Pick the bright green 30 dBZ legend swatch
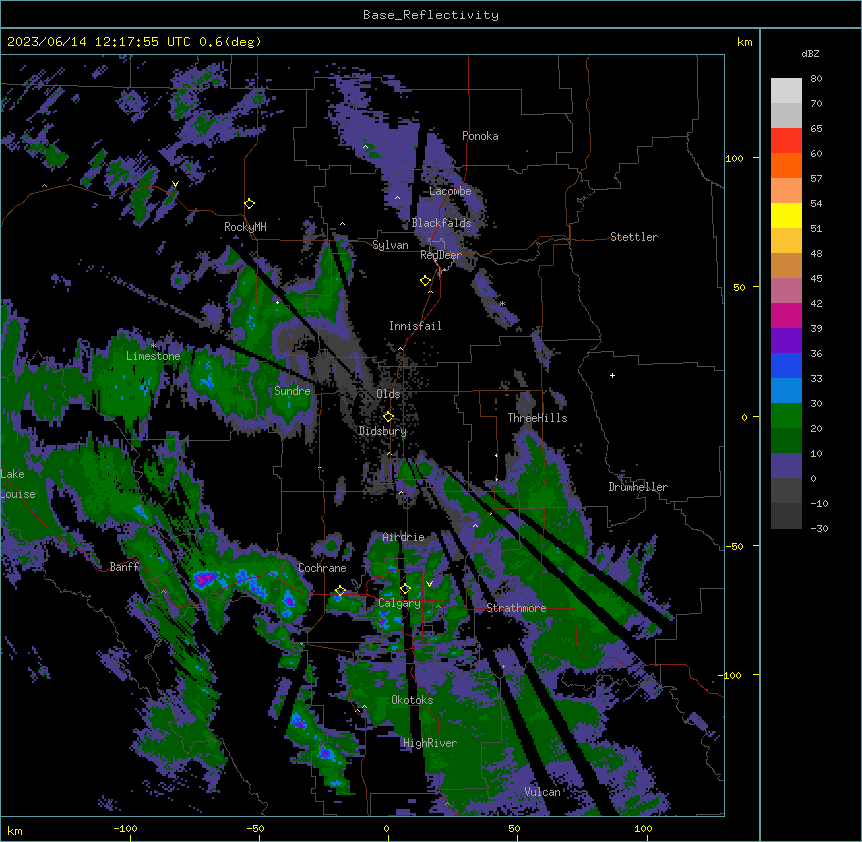The width and height of the screenshot is (862, 842). (786, 416)
